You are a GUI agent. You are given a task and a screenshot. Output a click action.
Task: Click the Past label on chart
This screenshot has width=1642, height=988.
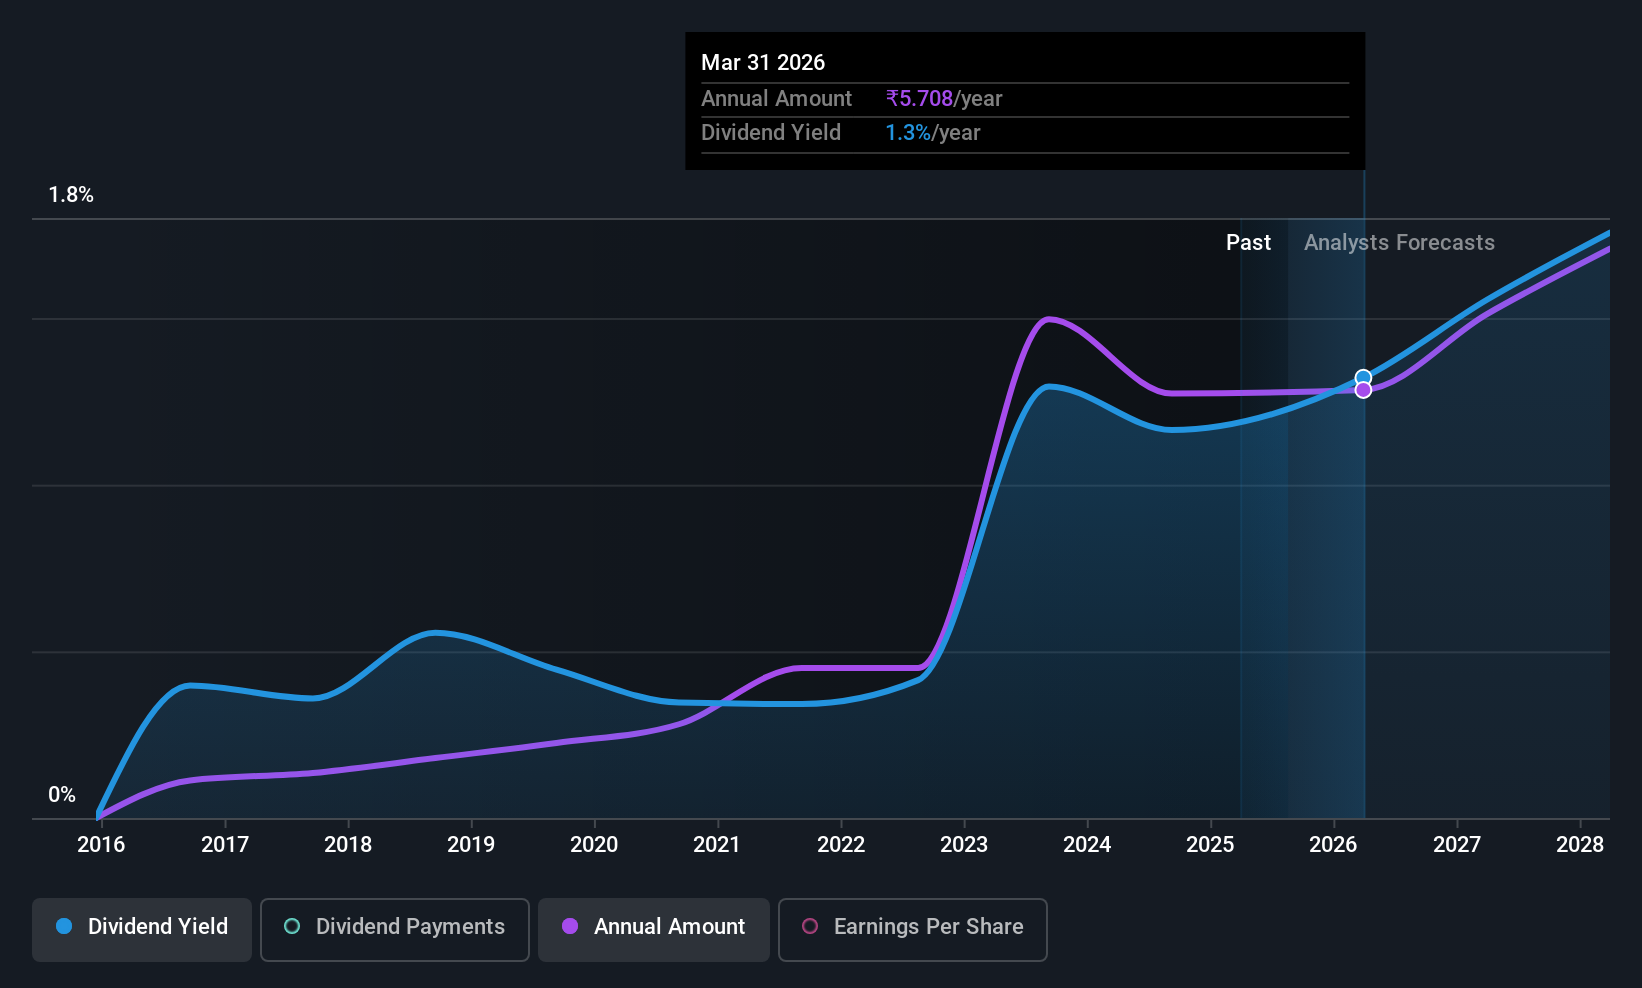1248,243
